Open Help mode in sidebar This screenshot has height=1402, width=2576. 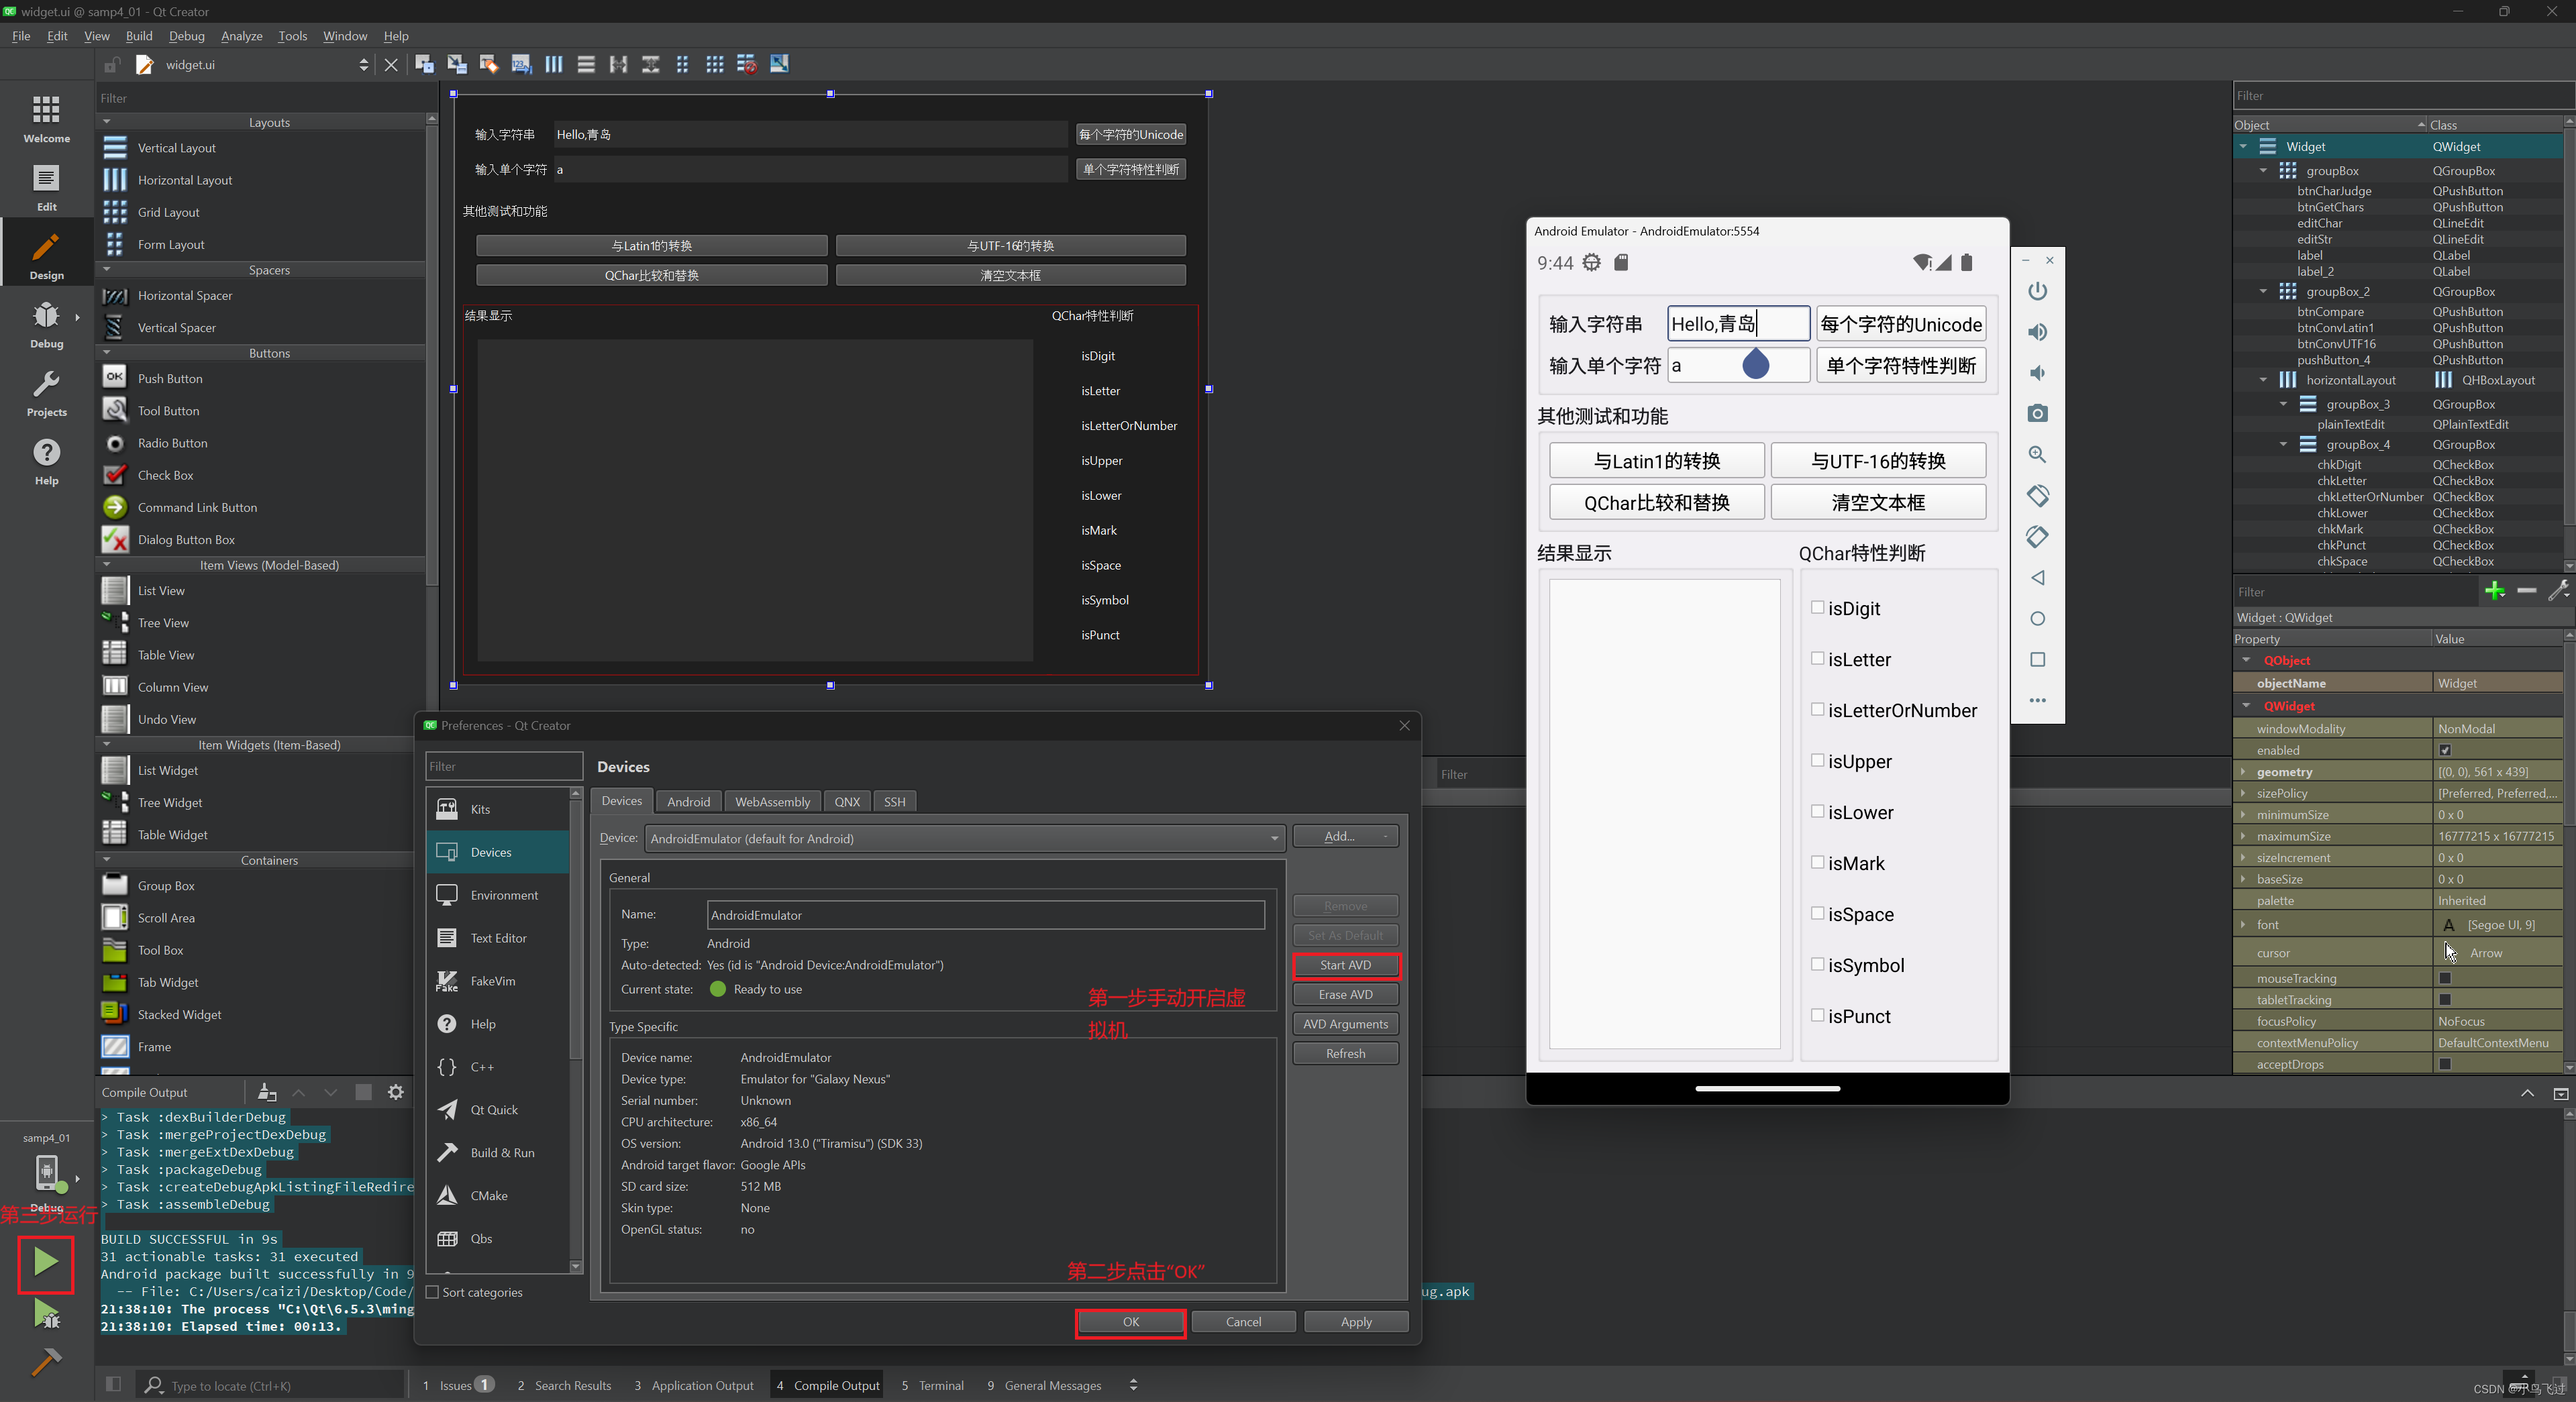click(x=46, y=461)
